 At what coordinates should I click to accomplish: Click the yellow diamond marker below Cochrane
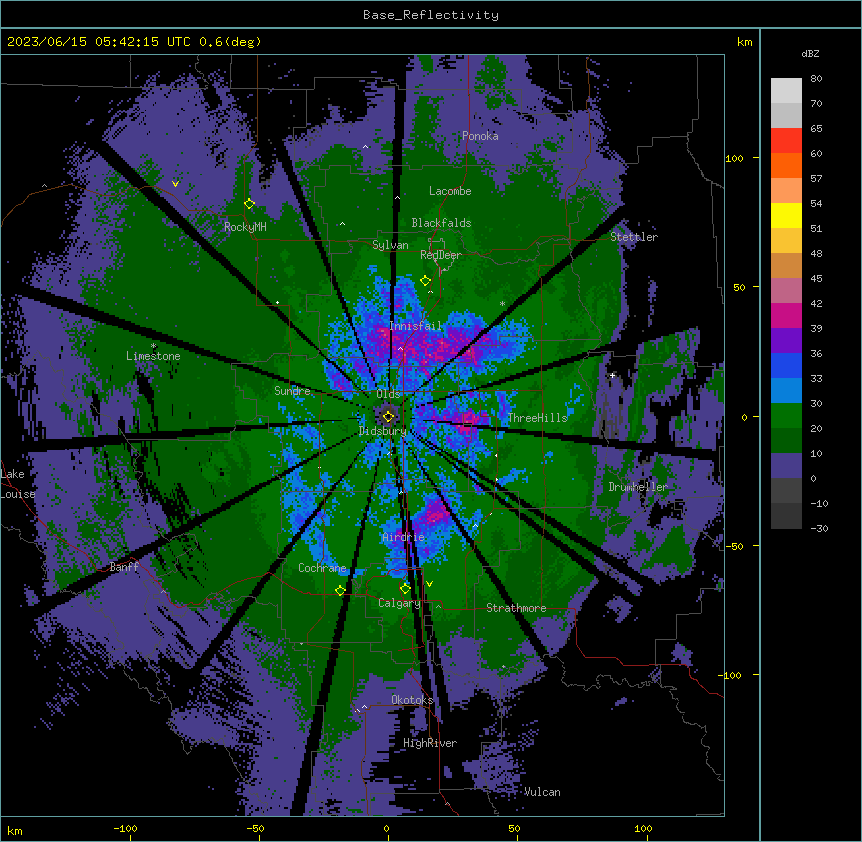click(x=340, y=590)
